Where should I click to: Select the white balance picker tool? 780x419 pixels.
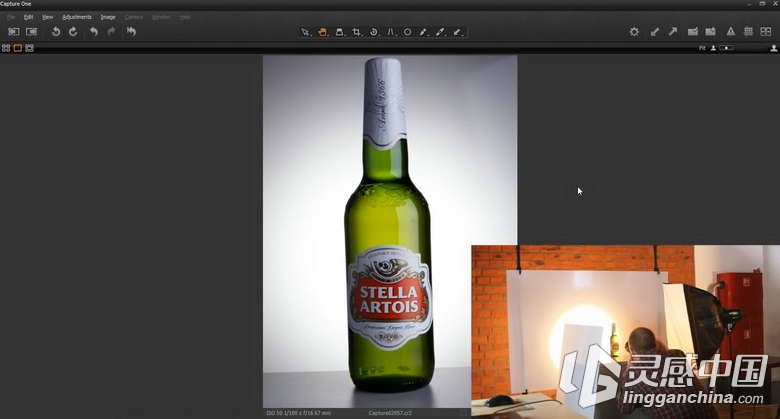point(424,32)
